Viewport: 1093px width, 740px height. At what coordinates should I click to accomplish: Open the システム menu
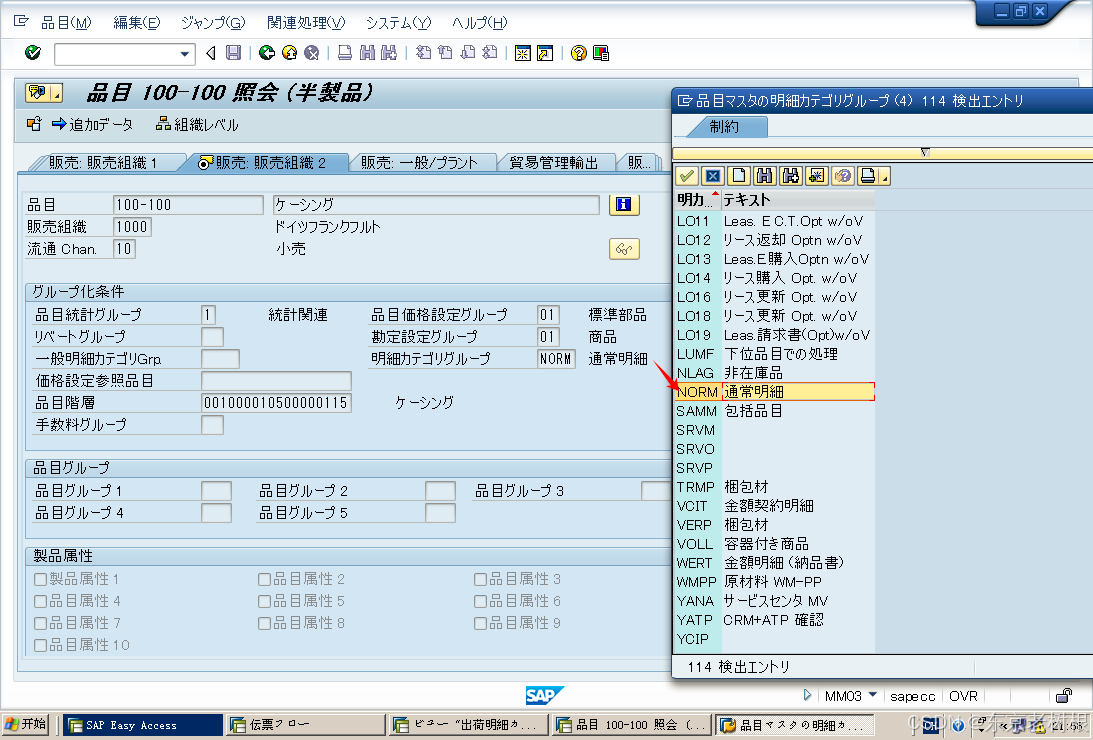398,22
